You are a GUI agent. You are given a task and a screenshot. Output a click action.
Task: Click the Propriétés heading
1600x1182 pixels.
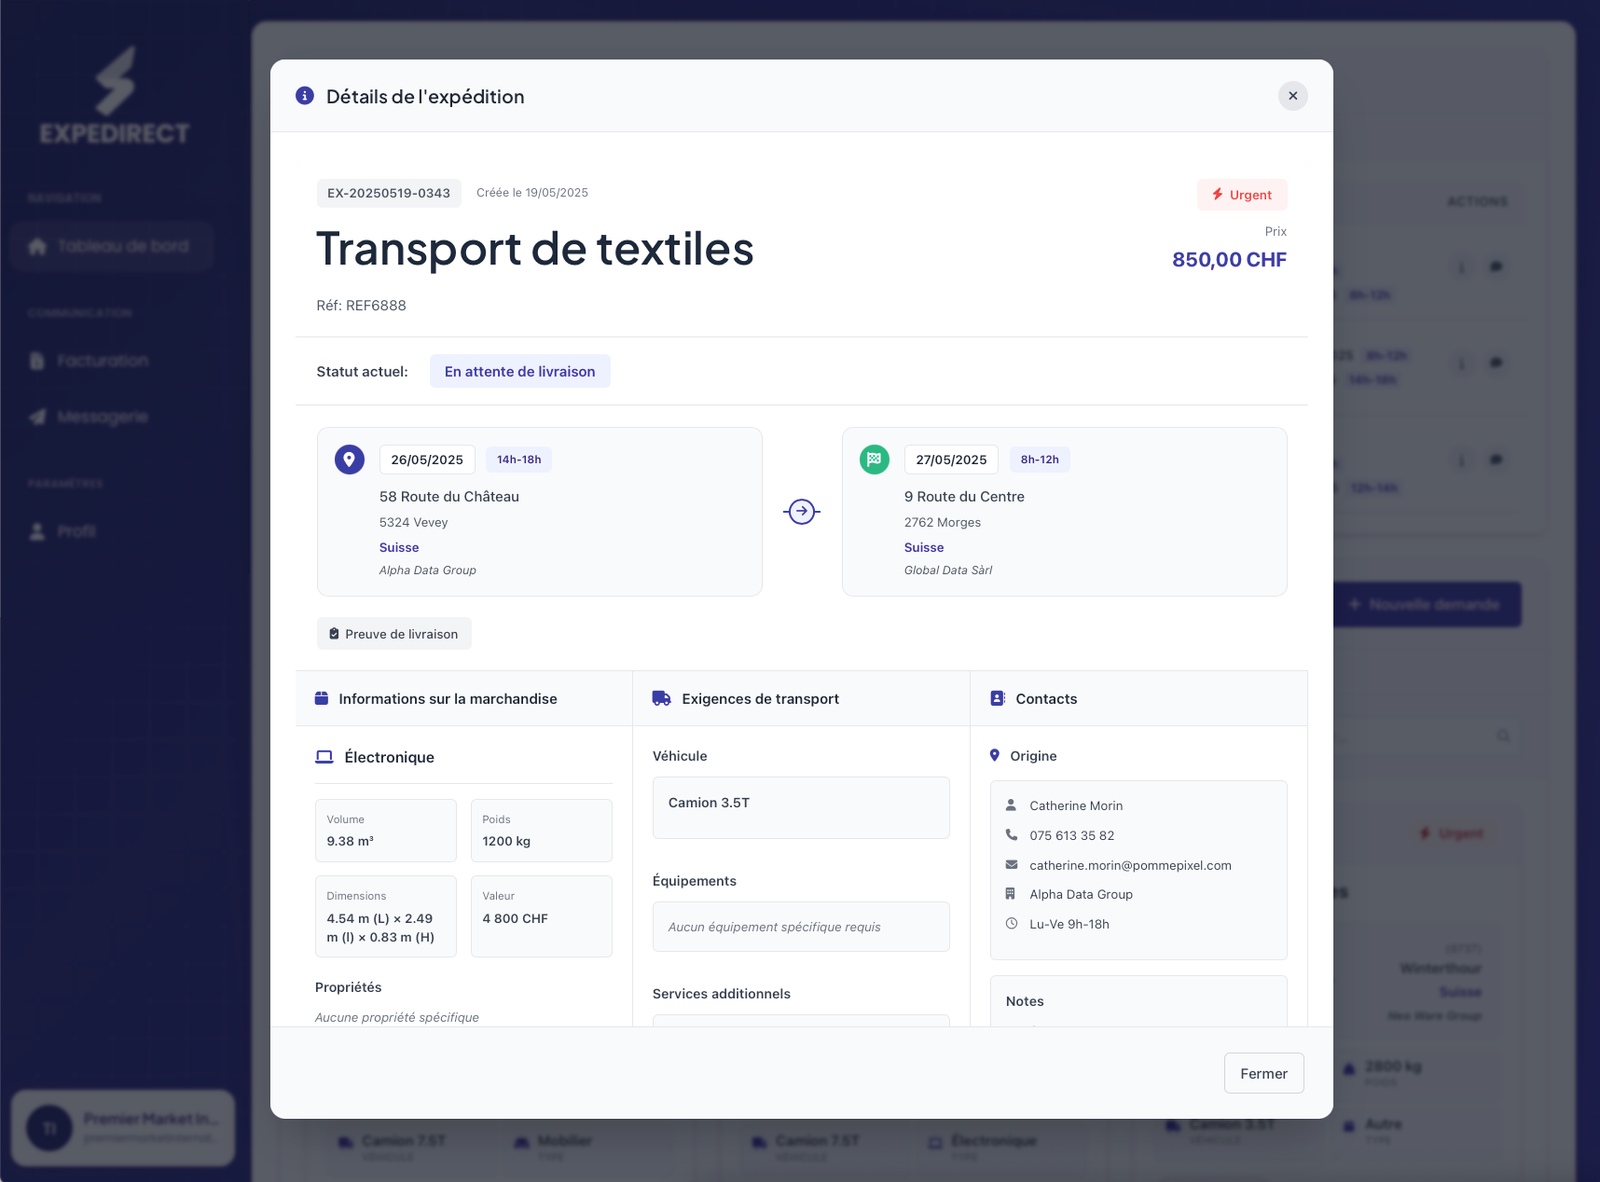(348, 987)
